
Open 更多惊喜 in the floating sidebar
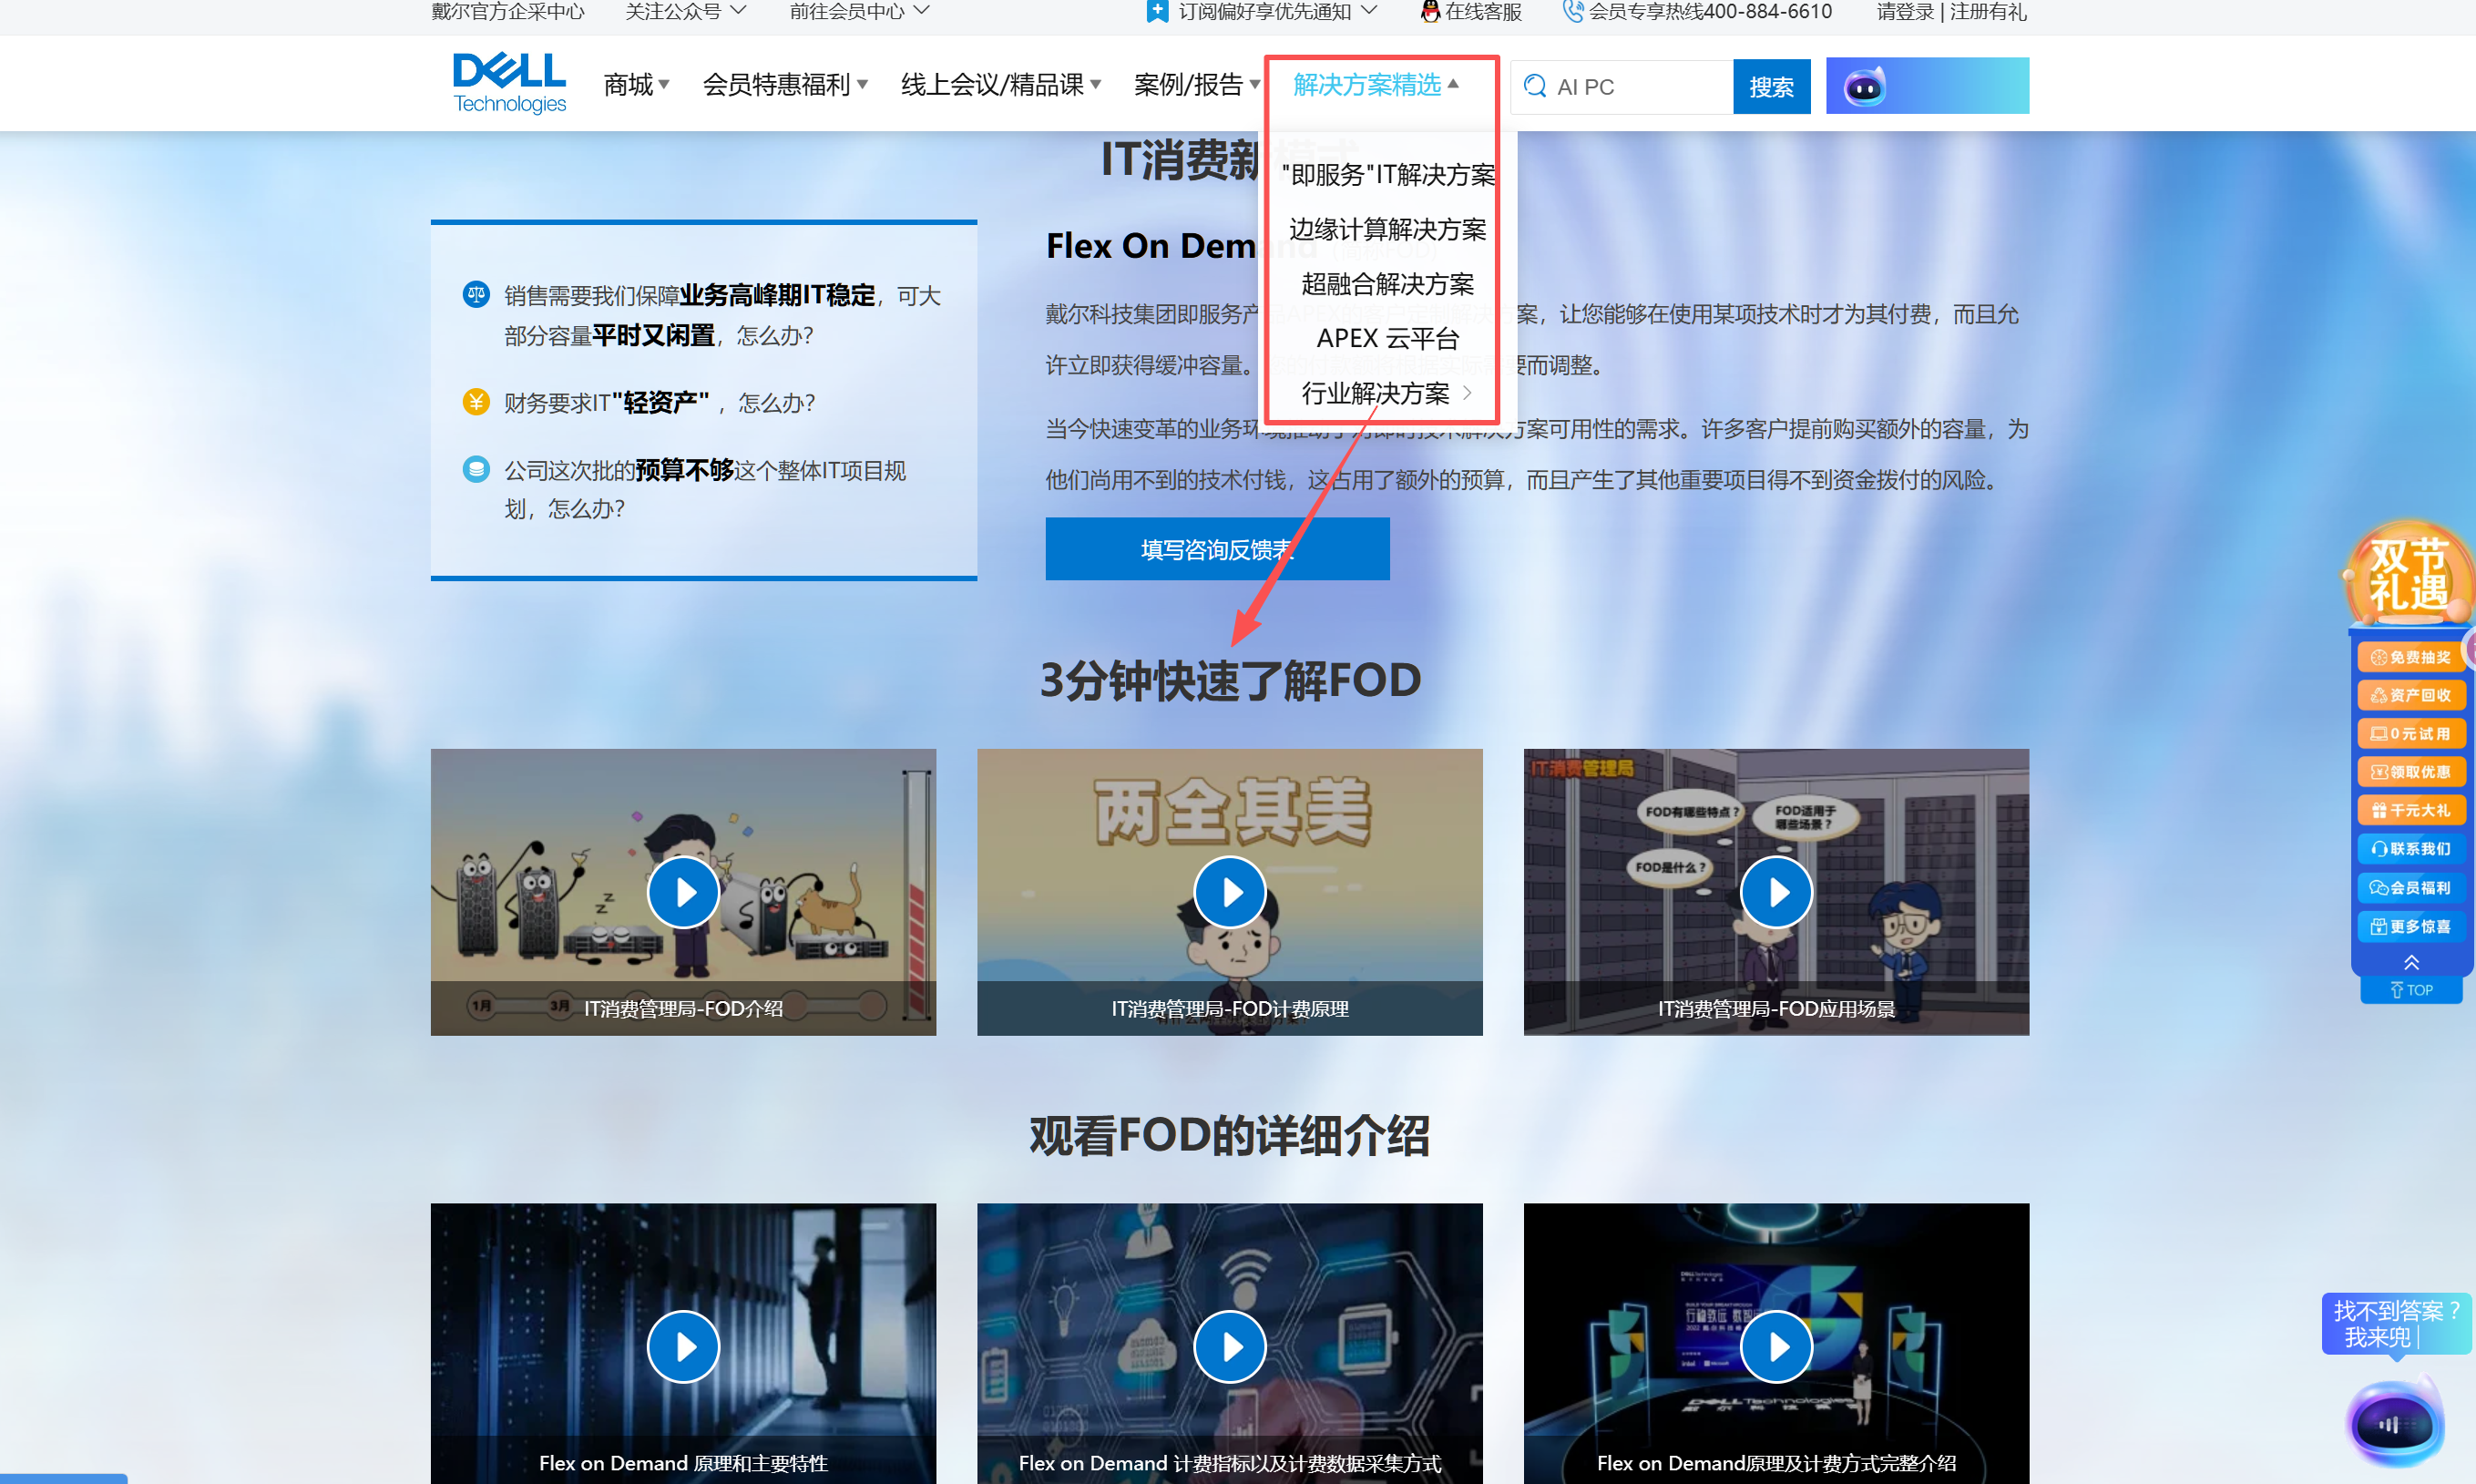[x=2411, y=927]
